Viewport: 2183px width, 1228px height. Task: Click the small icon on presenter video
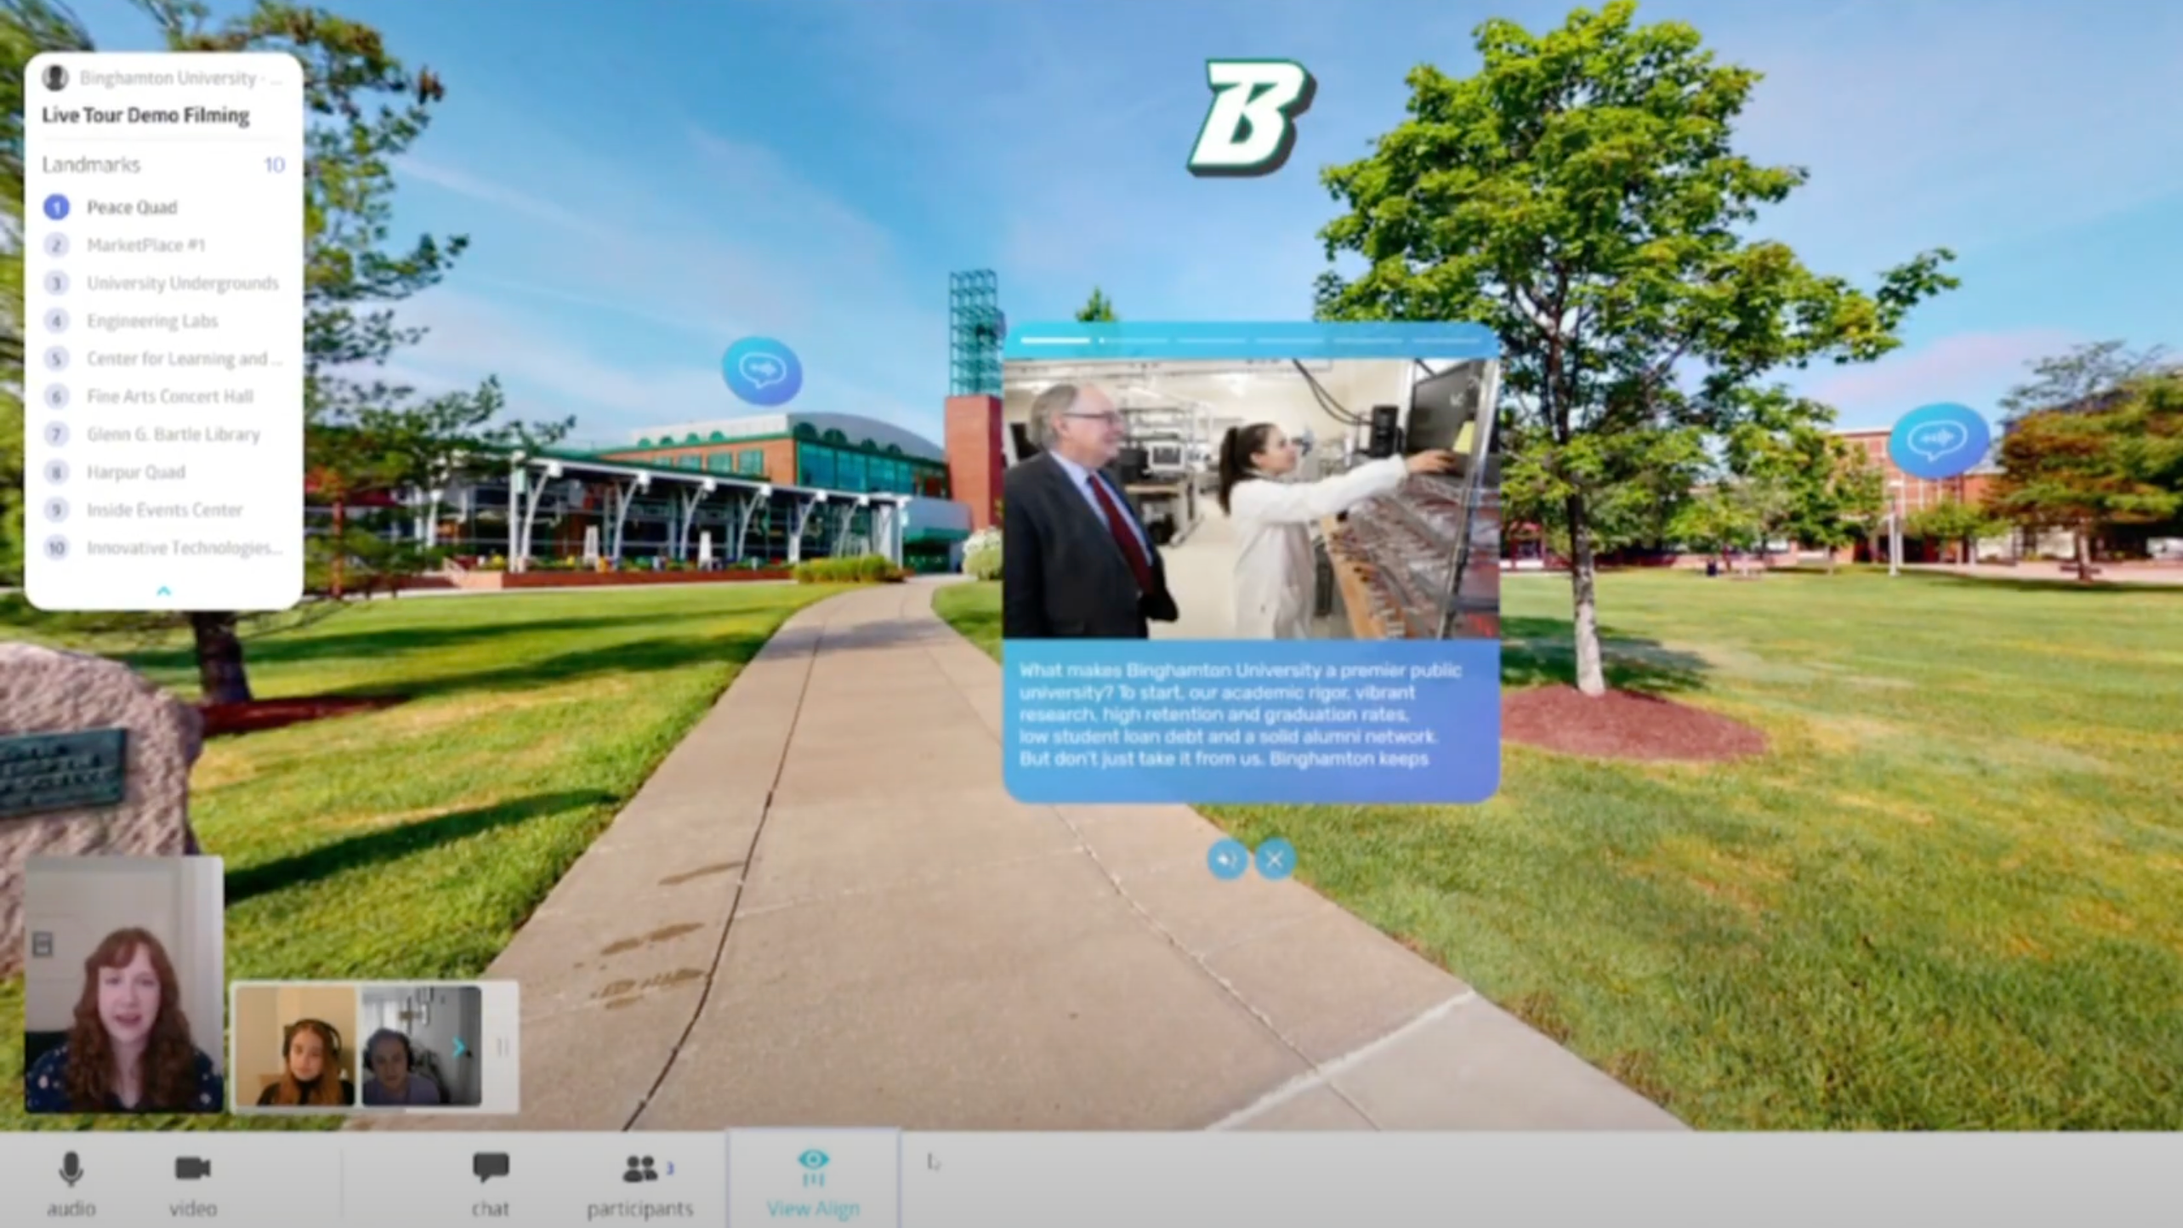[x=42, y=943]
